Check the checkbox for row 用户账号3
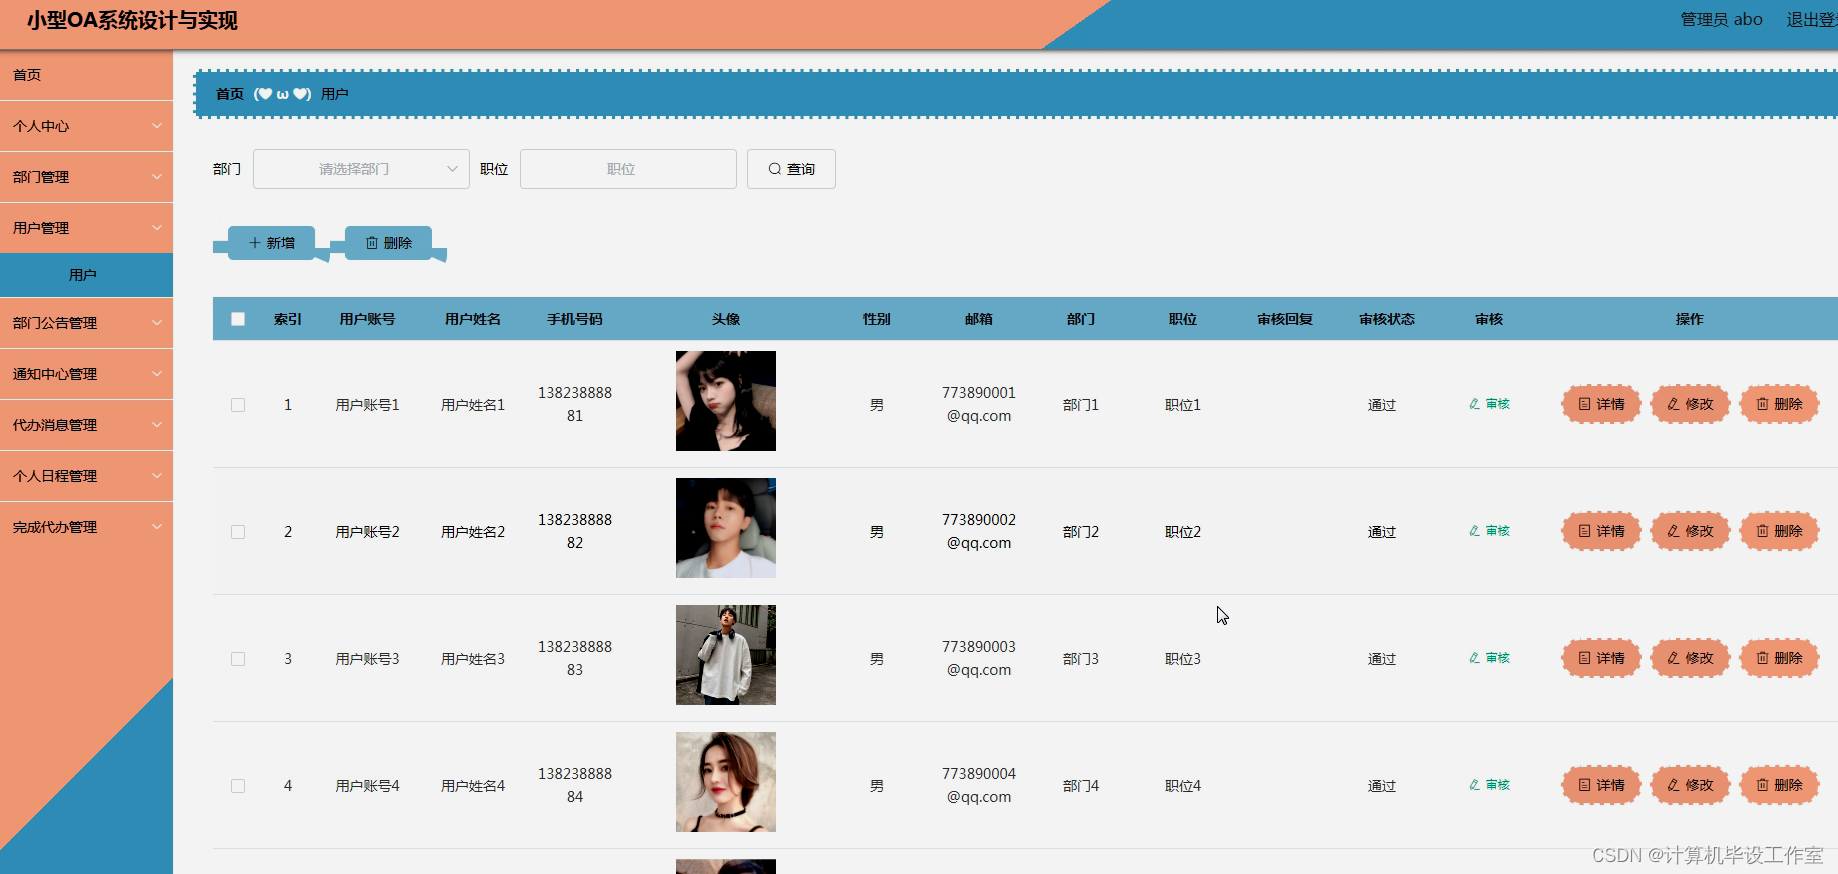 [x=238, y=659]
